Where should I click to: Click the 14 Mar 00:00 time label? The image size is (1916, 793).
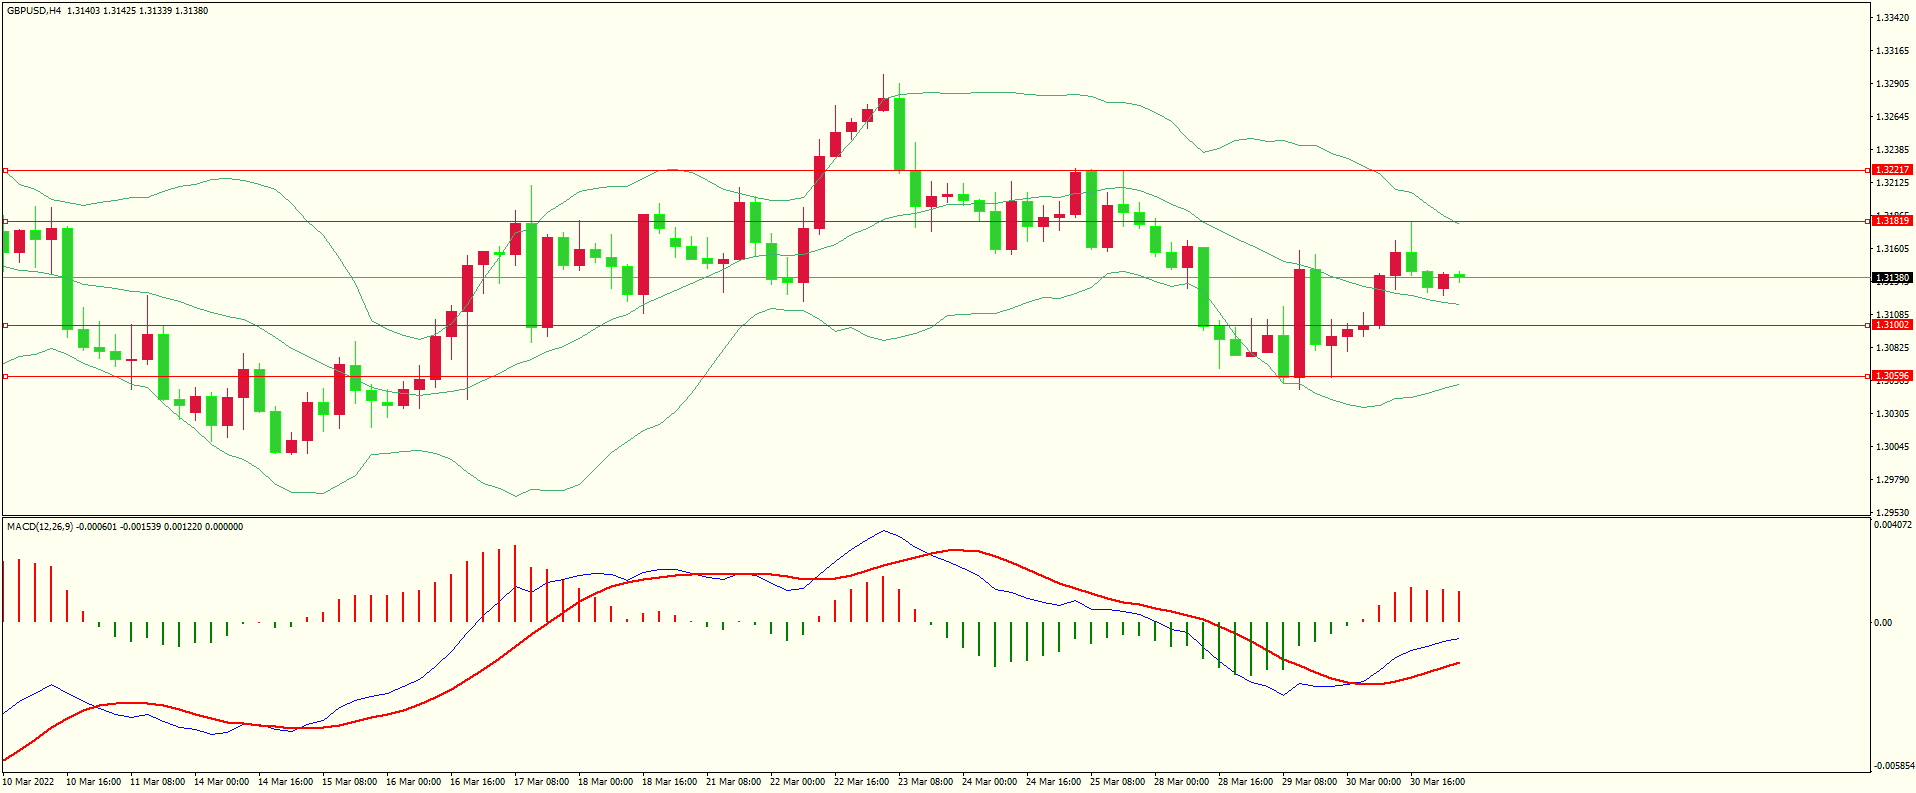point(221,782)
